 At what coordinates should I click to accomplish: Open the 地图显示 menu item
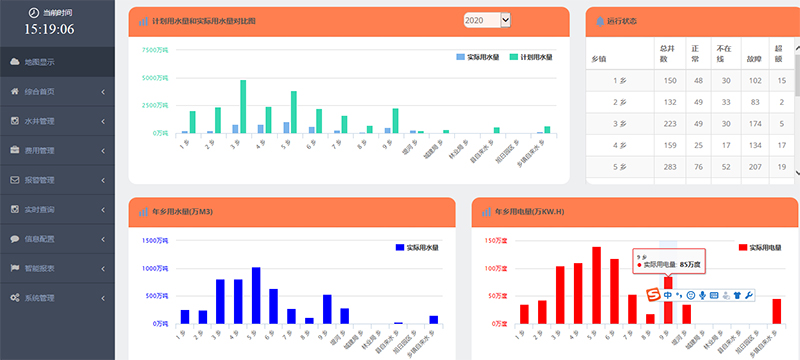point(57,62)
